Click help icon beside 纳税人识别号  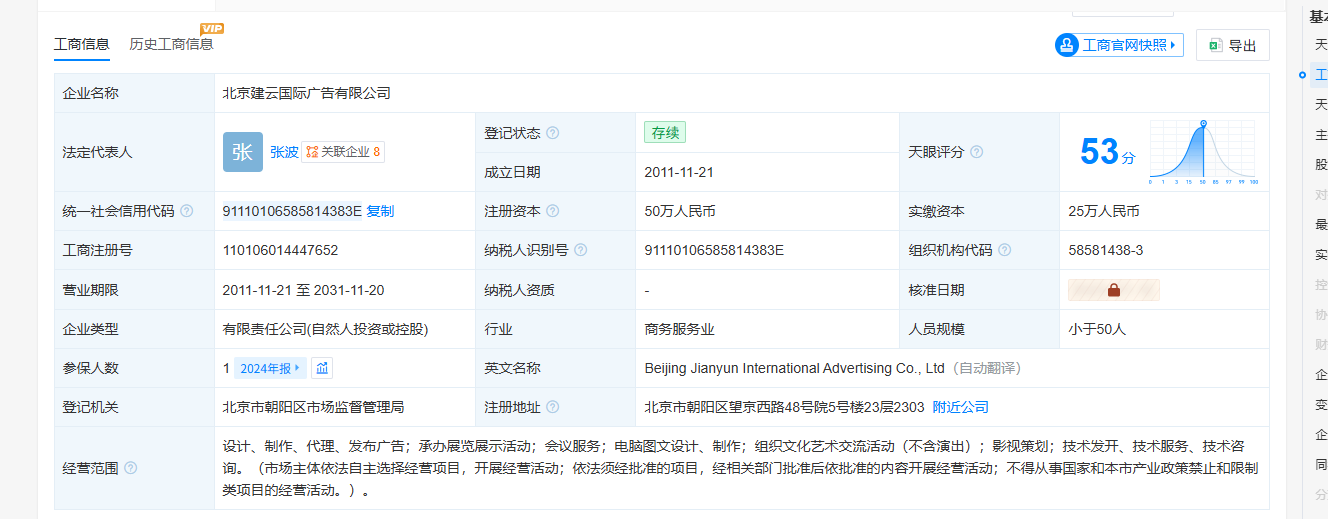click(581, 250)
